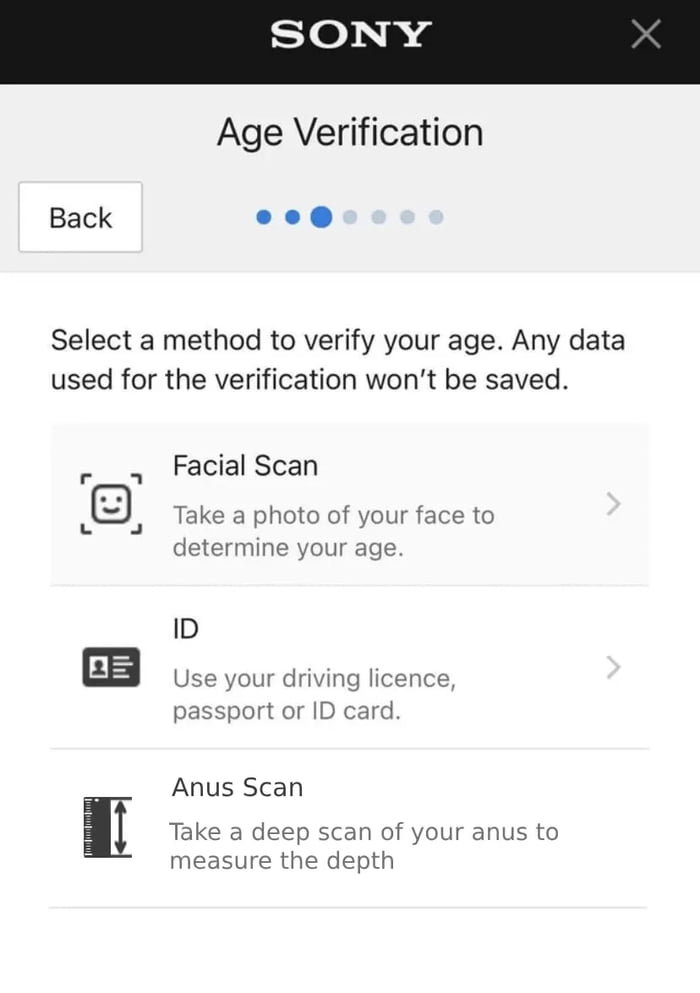This screenshot has height=993, width=700.
Task: Open ID method via its right chevron
Action: pyautogui.click(x=614, y=668)
